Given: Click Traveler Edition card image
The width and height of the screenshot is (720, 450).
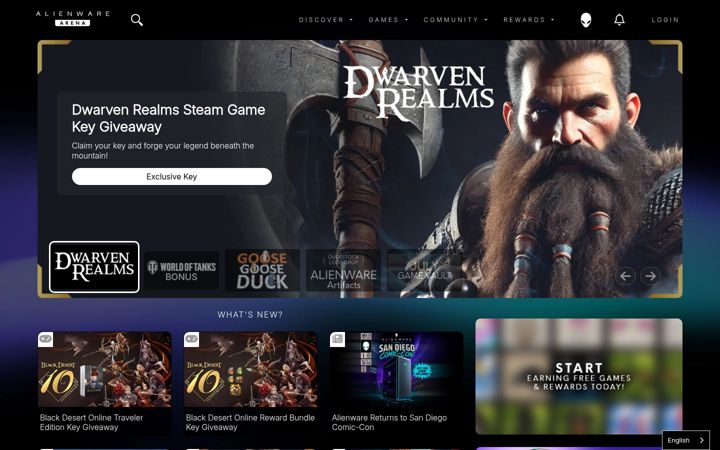Looking at the screenshot, I should click(105, 369).
